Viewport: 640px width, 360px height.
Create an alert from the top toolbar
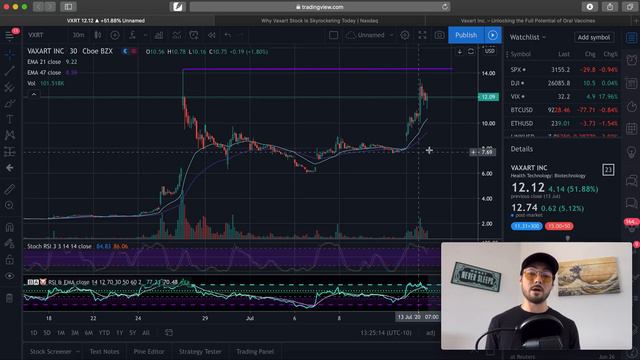click(194, 36)
